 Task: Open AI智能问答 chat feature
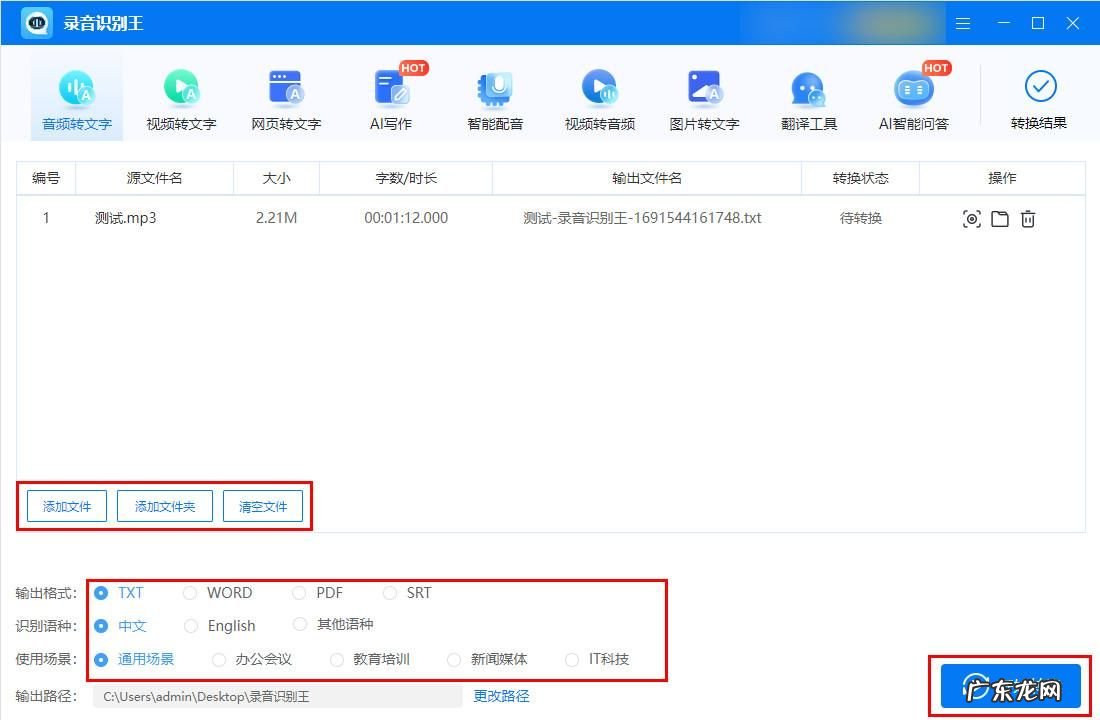click(913, 100)
